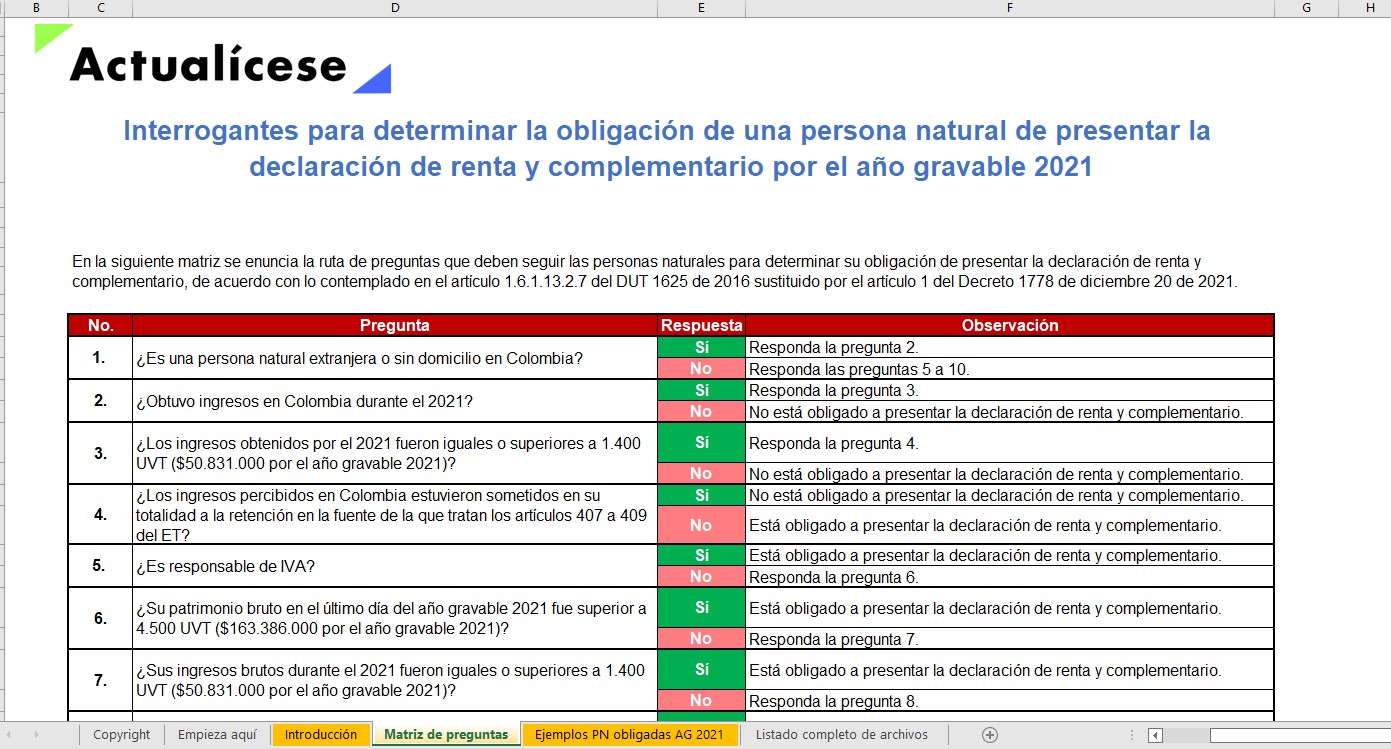Select the Matriz de preguntas tab
The width and height of the screenshot is (1391, 749).
click(x=446, y=735)
